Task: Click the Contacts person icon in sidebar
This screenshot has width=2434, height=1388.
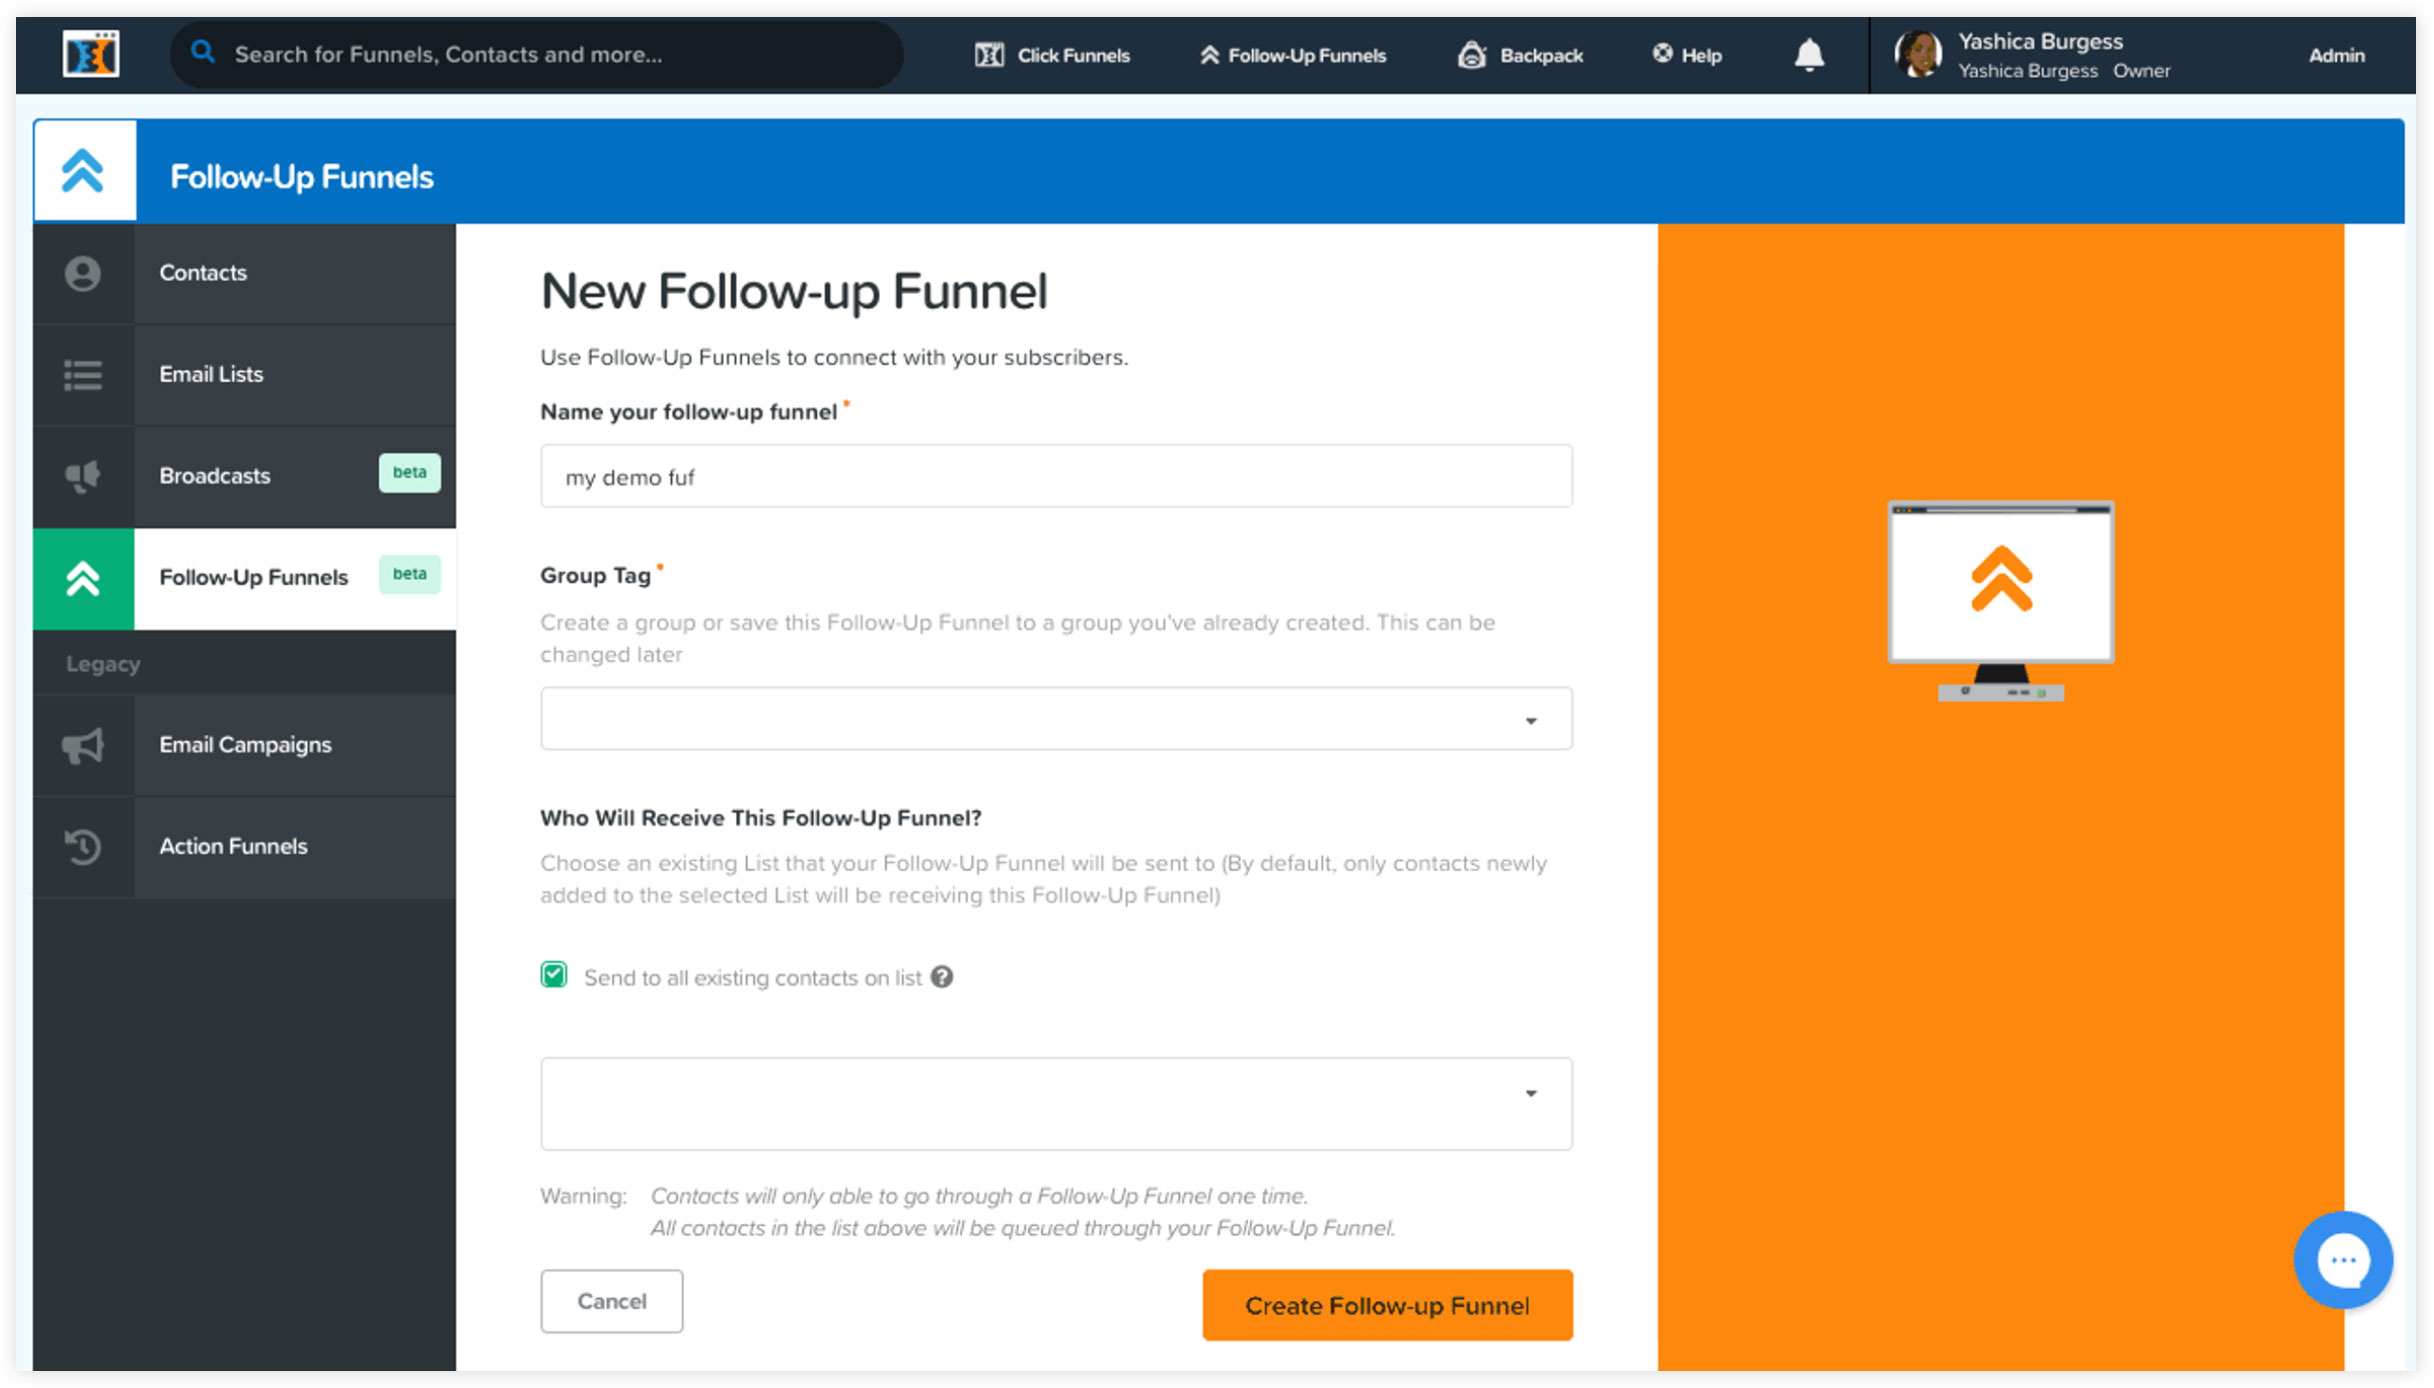Action: 83,273
